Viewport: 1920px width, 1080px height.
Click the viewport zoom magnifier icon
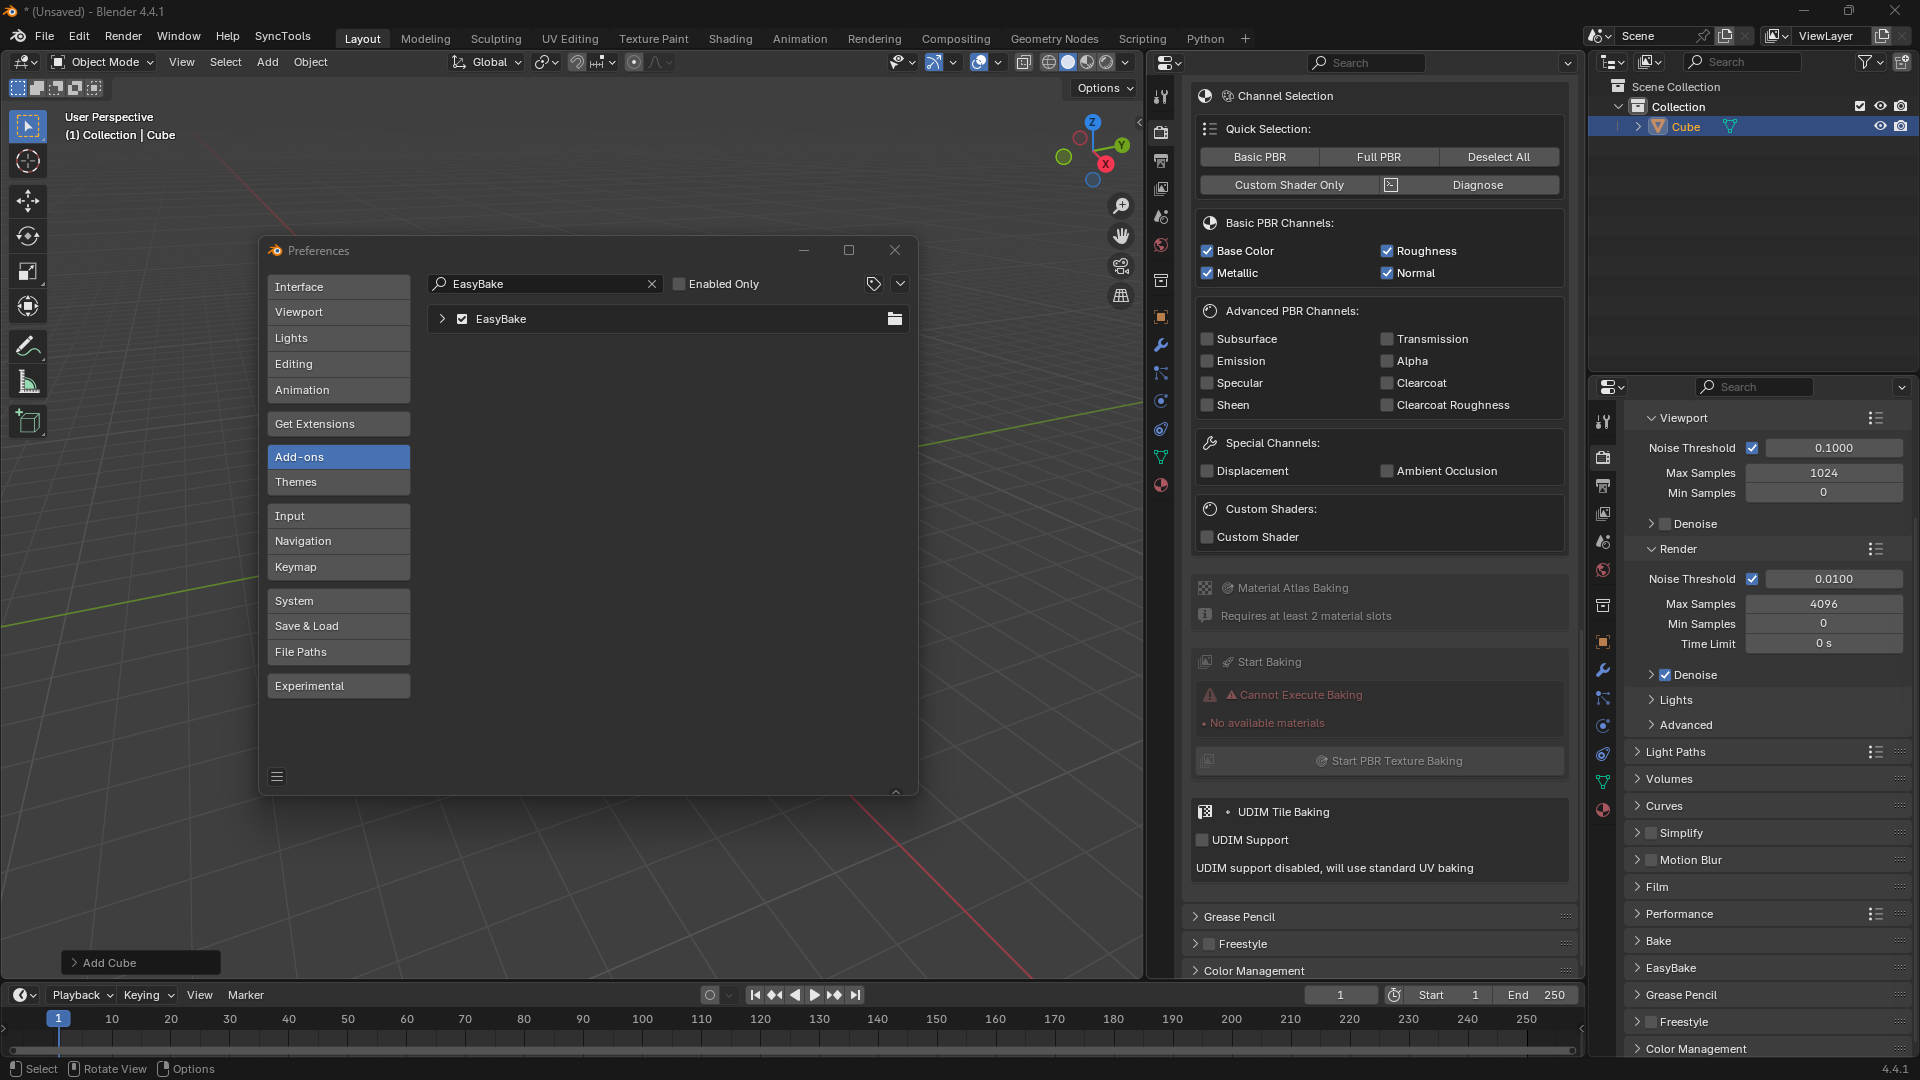point(1121,206)
